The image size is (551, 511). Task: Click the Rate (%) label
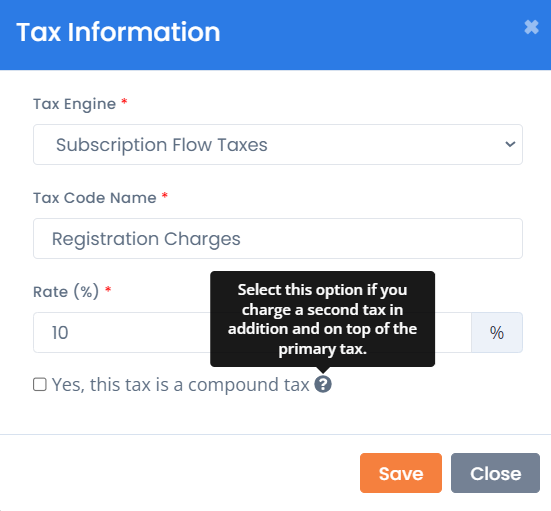coord(66,292)
